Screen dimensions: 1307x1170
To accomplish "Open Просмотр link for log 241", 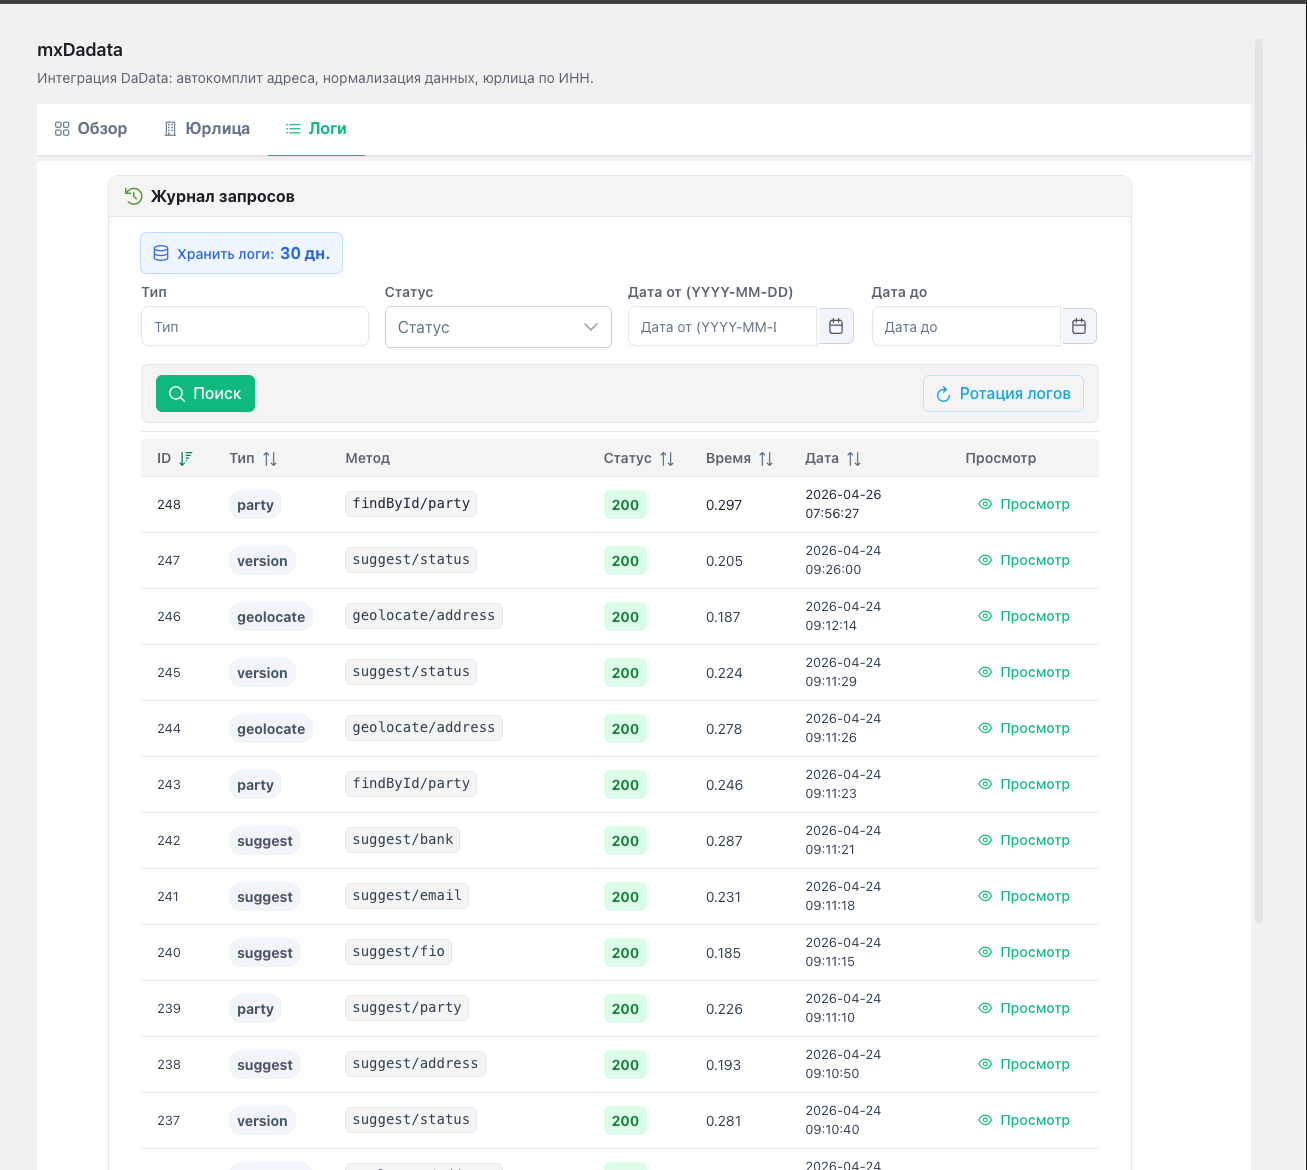I will click(x=1024, y=896).
